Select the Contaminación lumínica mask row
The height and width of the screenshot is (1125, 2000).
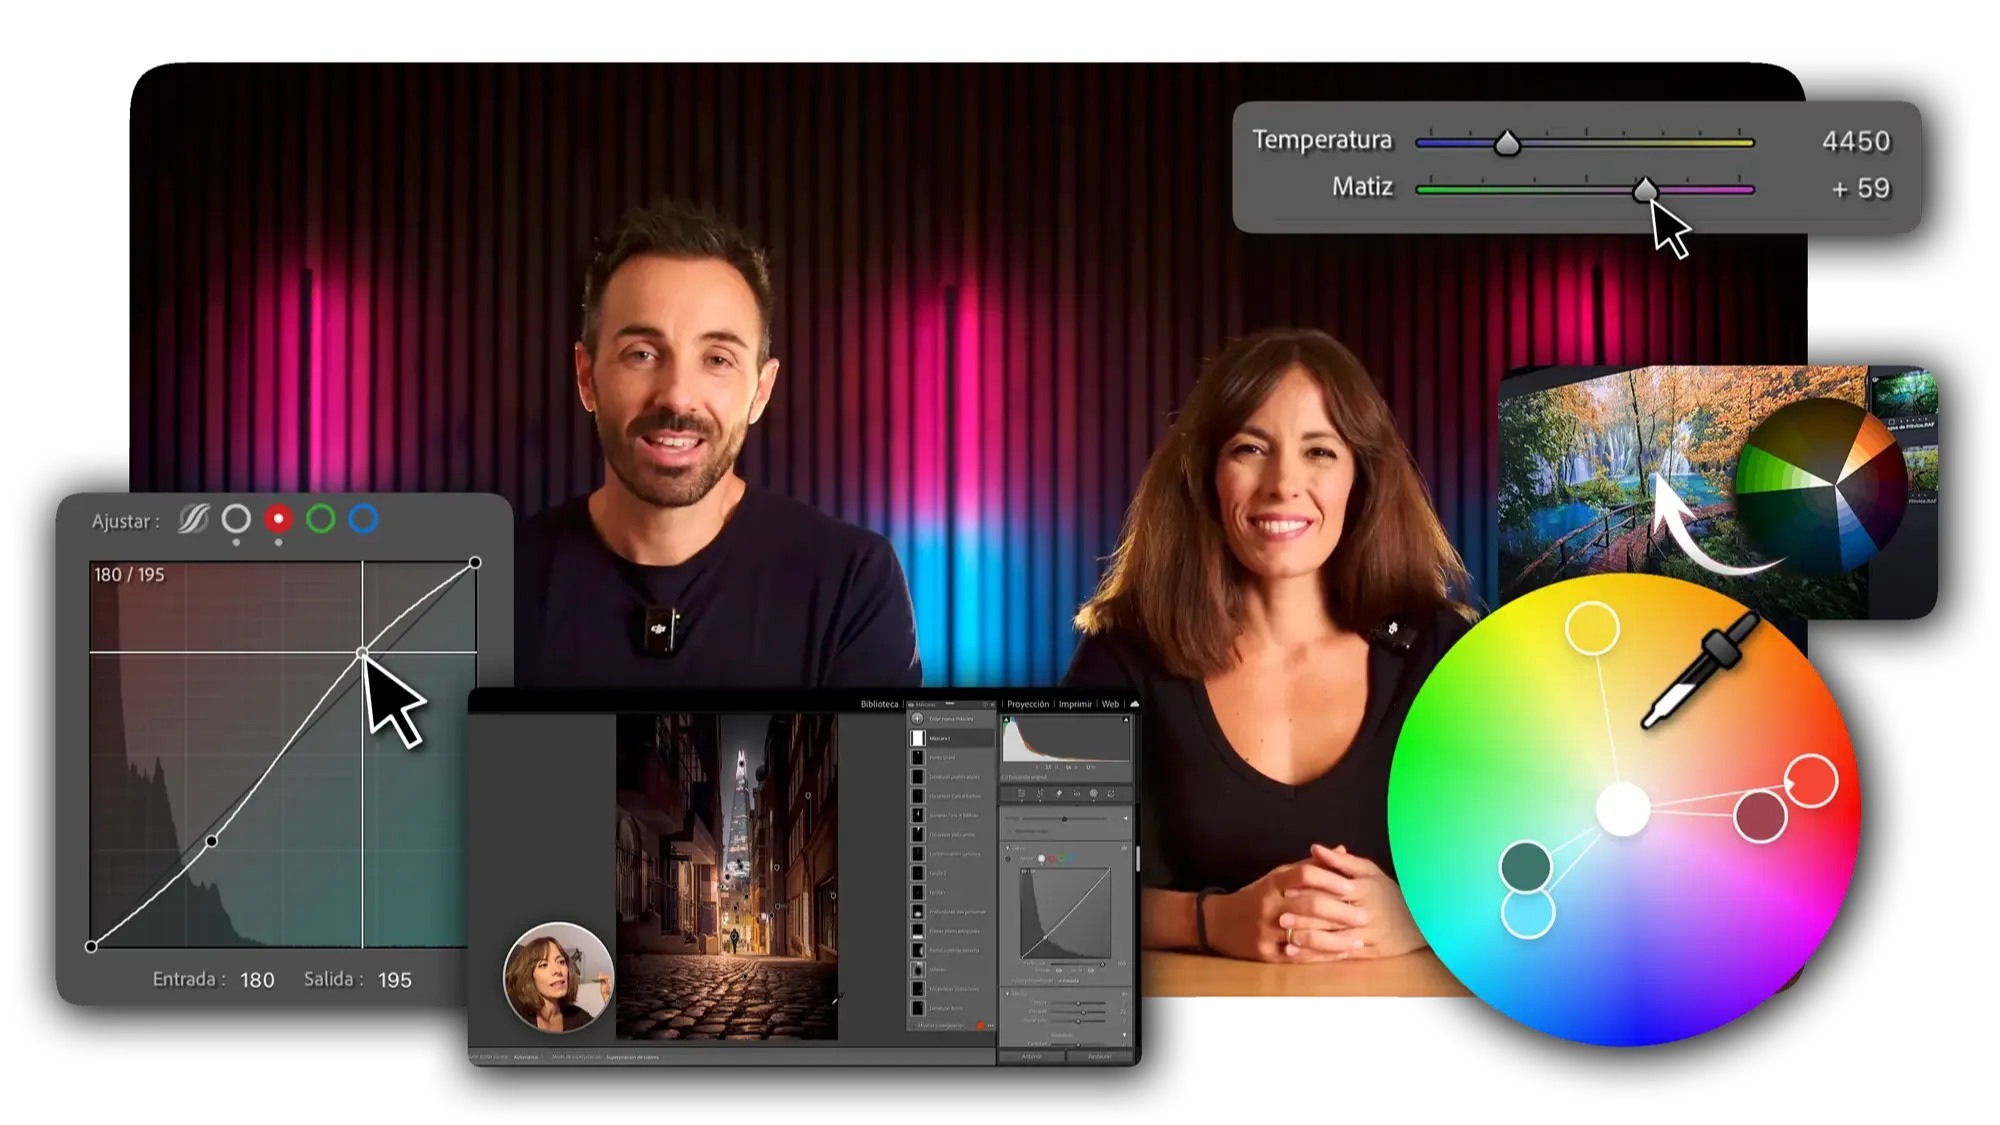point(952,854)
